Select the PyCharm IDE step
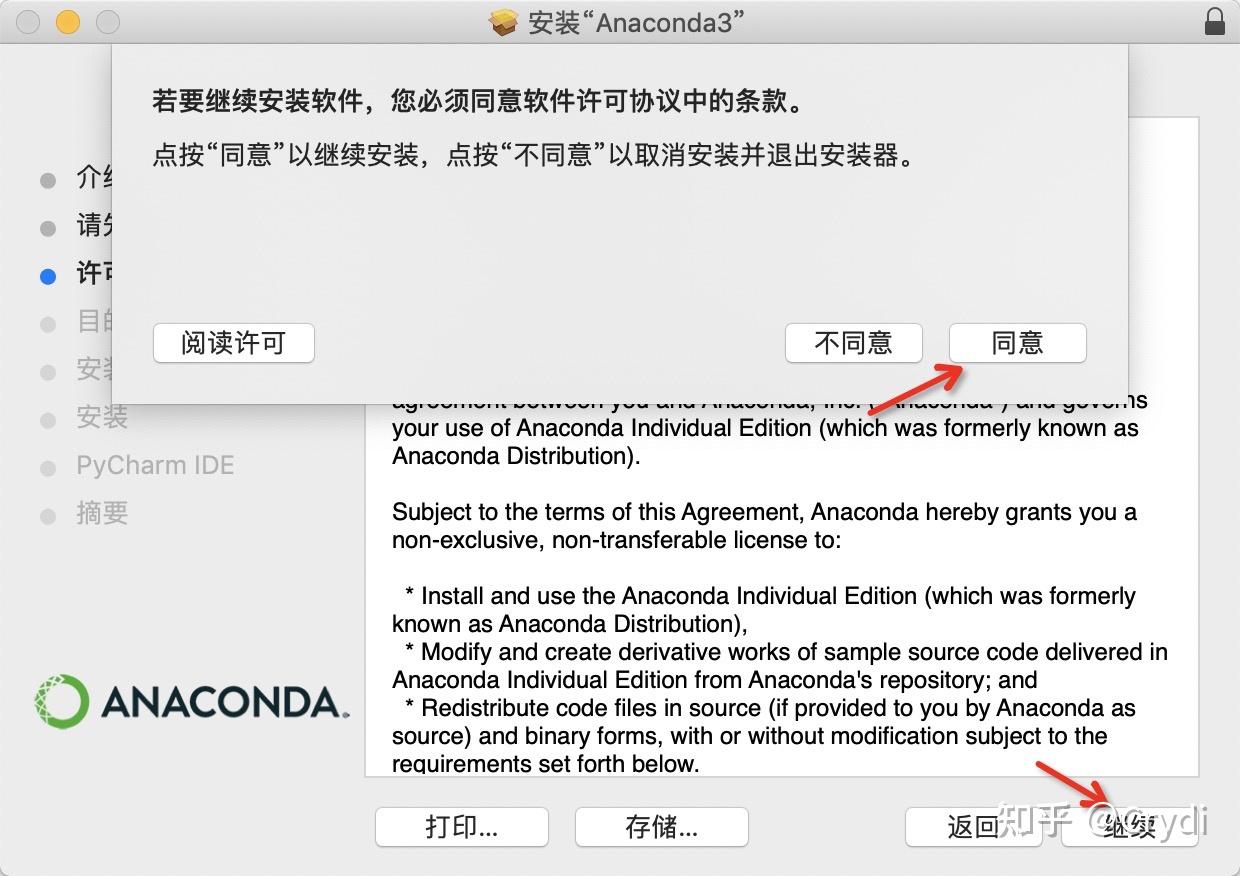Image resolution: width=1240 pixels, height=876 pixels. click(x=155, y=465)
